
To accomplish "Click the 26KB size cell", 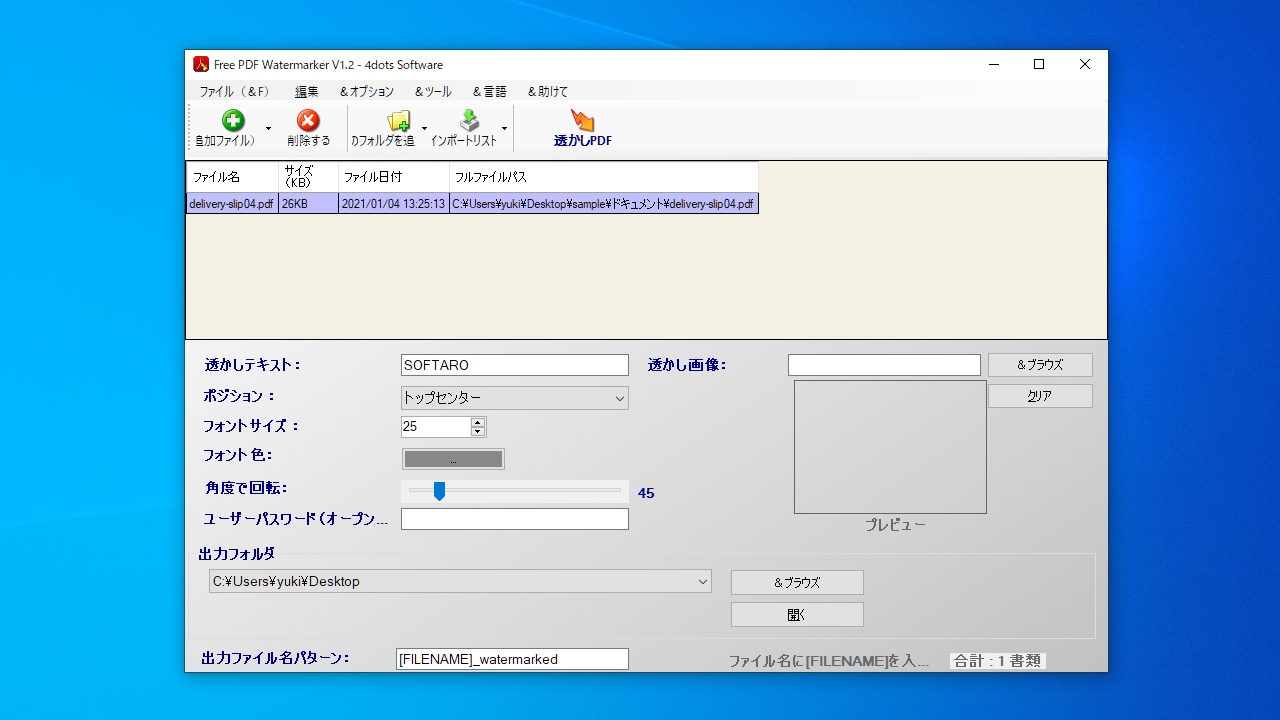I will [x=309, y=204].
